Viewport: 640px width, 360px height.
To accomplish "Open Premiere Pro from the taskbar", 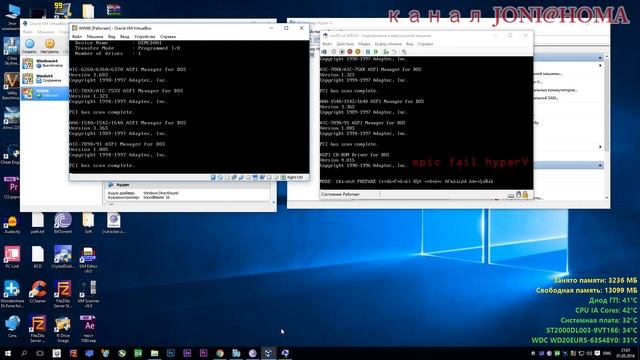I will point(204,353).
